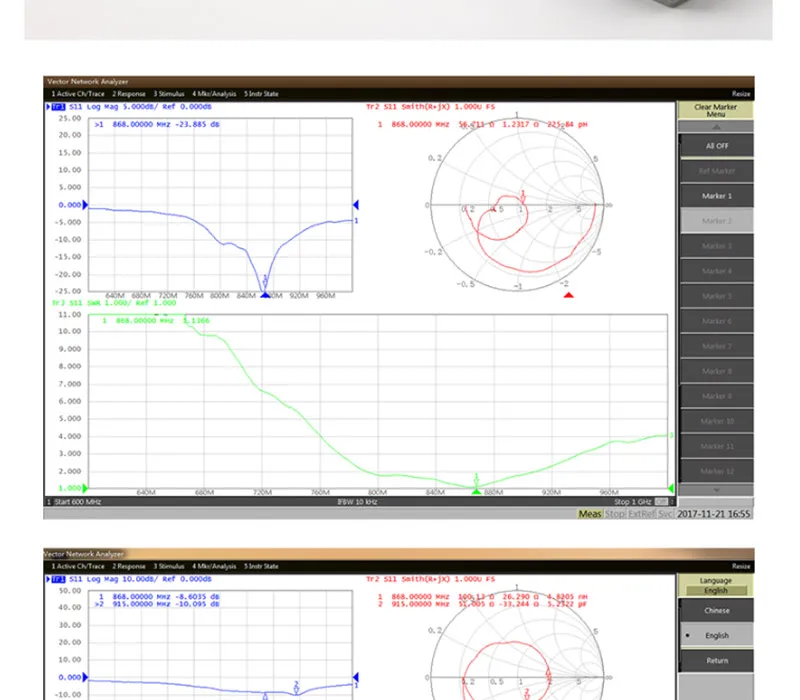Click the Return softkey

pos(716,661)
